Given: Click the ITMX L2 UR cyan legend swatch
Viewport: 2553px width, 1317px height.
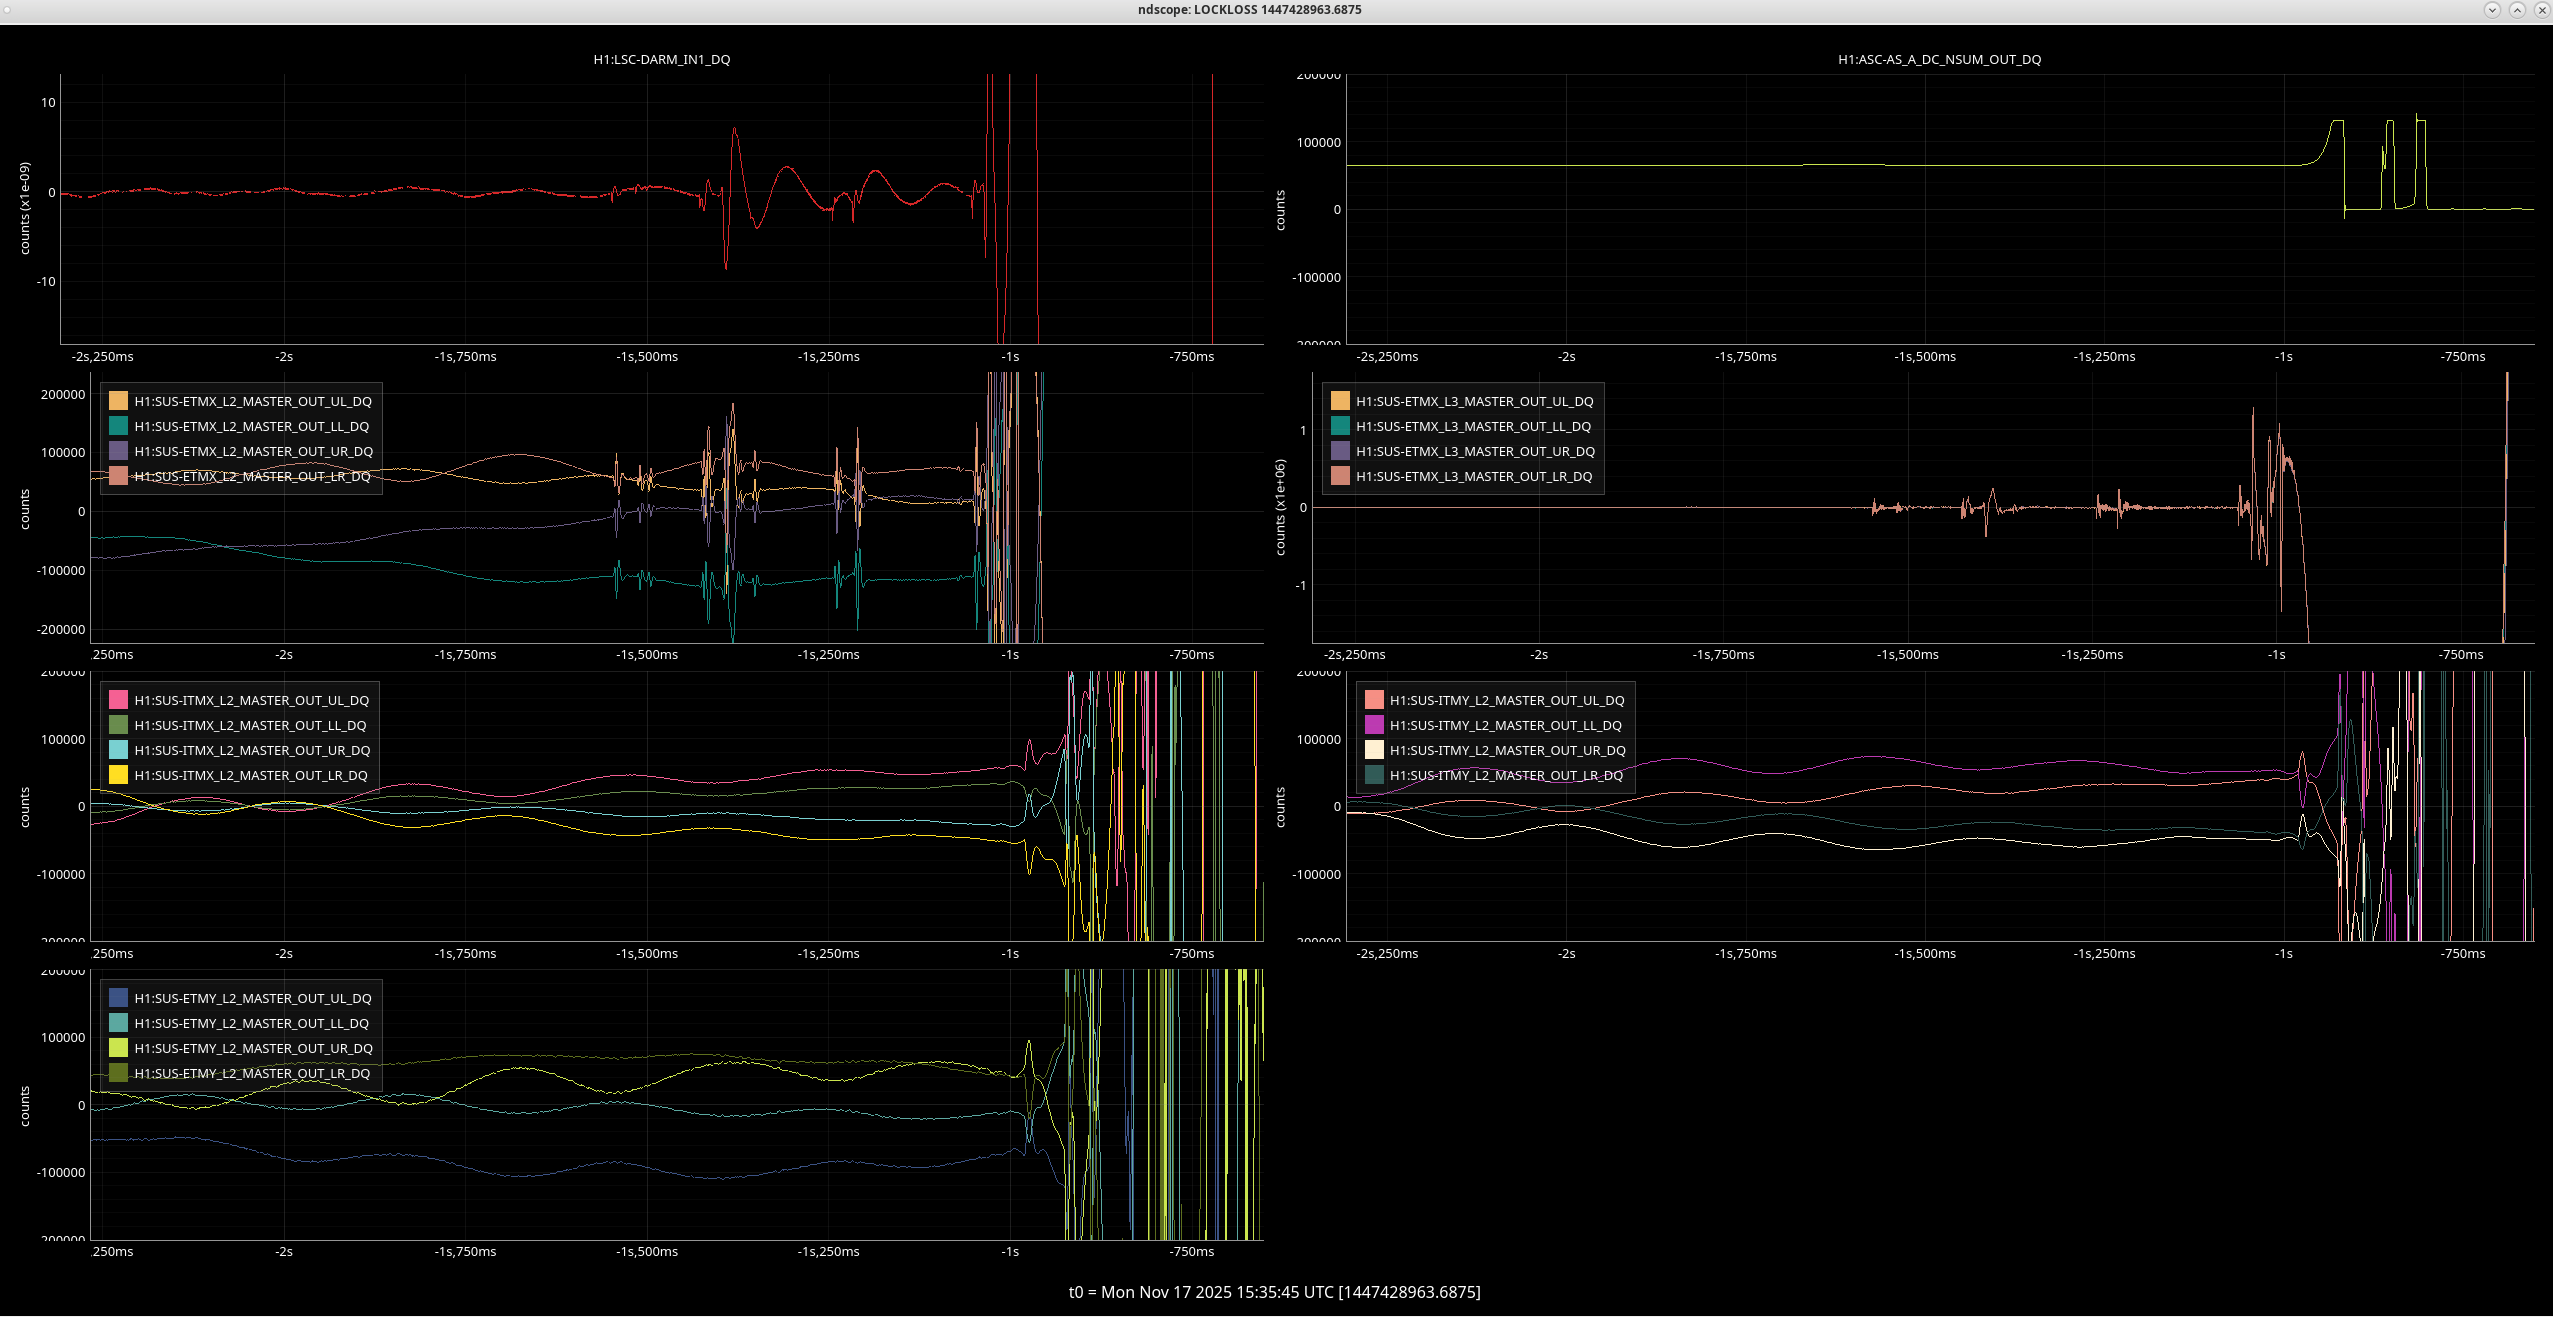Looking at the screenshot, I should coord(118,750).
